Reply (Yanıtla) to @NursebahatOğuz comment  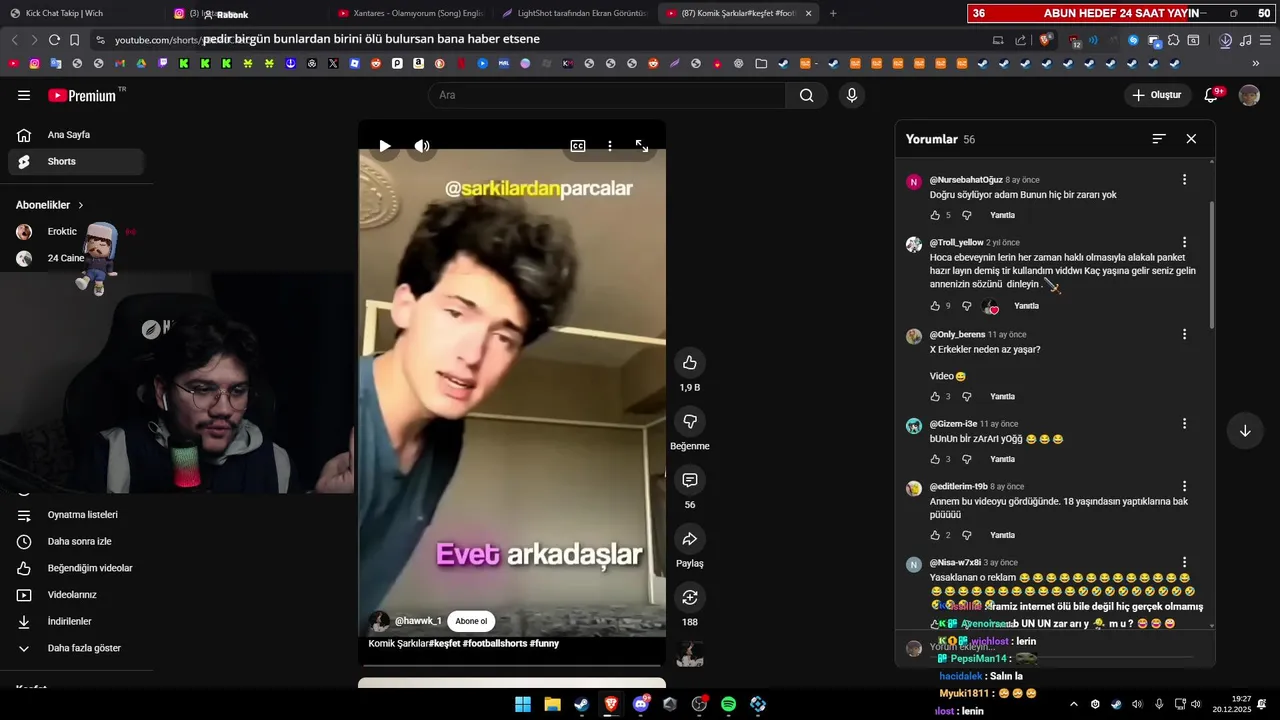1002,215
